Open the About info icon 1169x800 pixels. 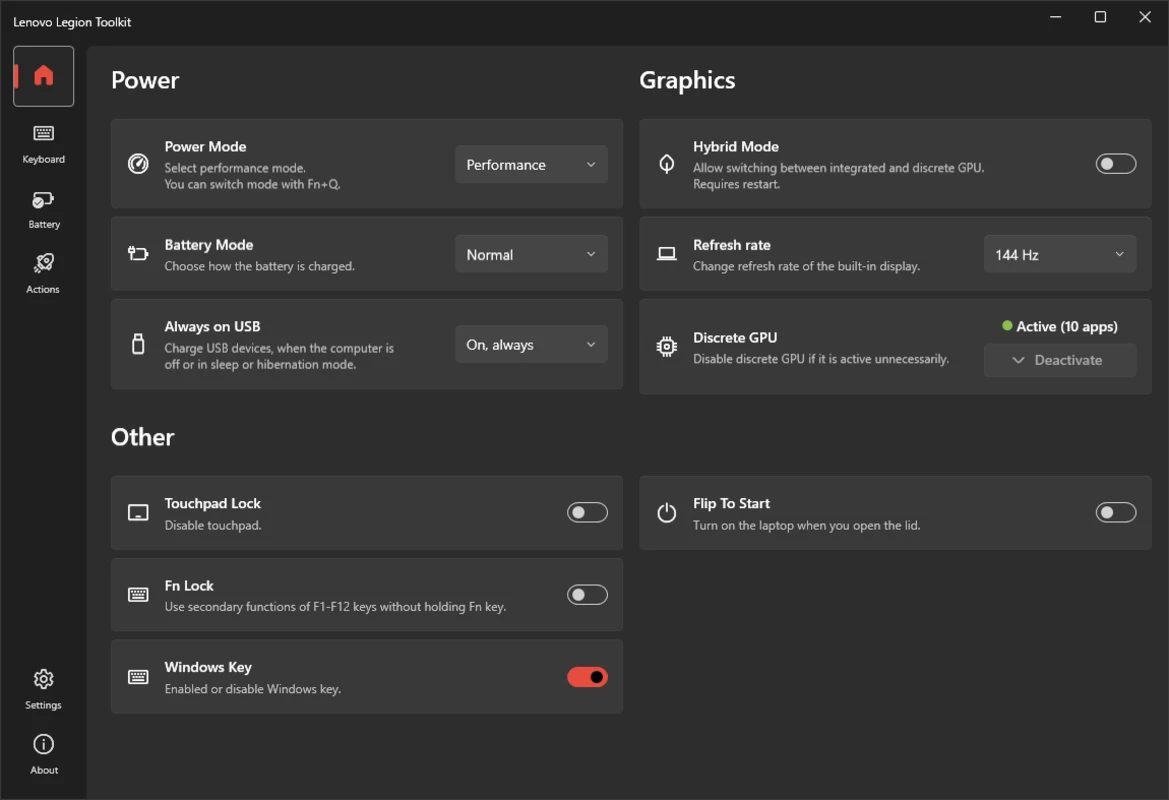pyautogui.click(x=43, y=744)
